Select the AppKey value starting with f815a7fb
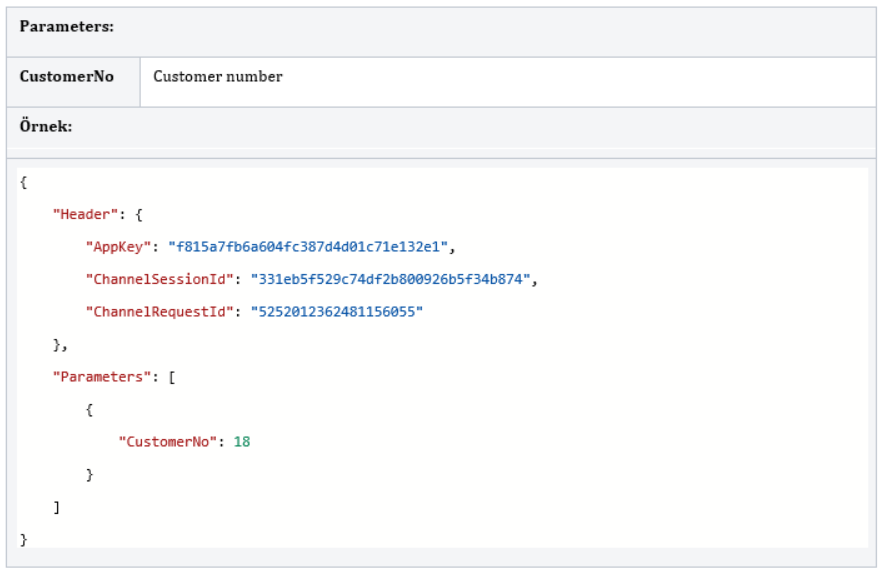Screen dimensions: 886x574 click(x=311, y=247)
